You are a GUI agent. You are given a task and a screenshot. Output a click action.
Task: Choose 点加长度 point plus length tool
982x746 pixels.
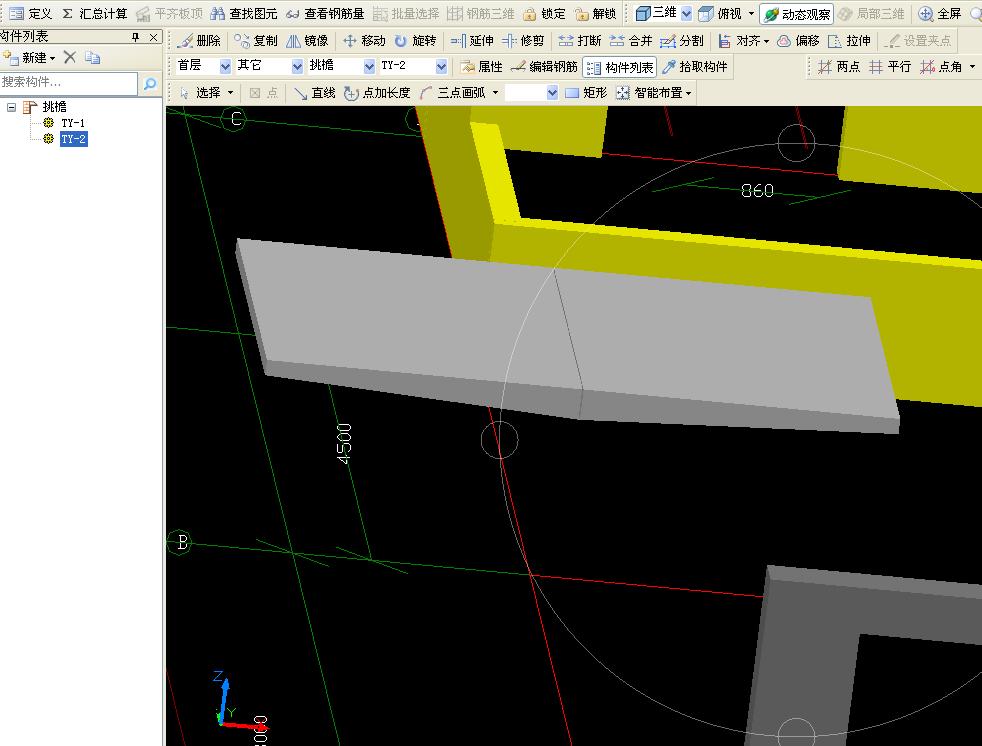(x=377, y=93)
